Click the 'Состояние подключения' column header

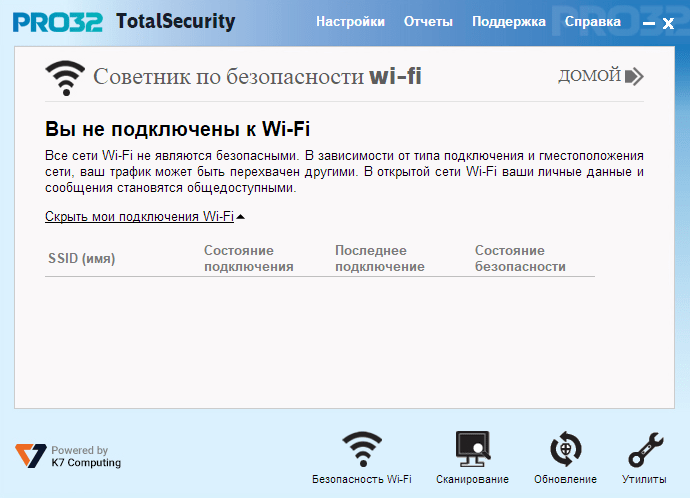[x=248, y=259]
